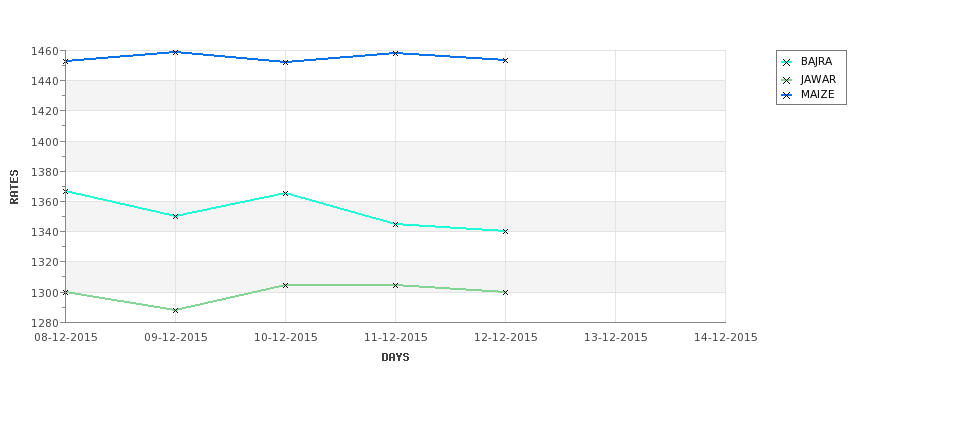
Task: Select BAJRA data point on 10-12-2015
Action: tap(285, 193)
